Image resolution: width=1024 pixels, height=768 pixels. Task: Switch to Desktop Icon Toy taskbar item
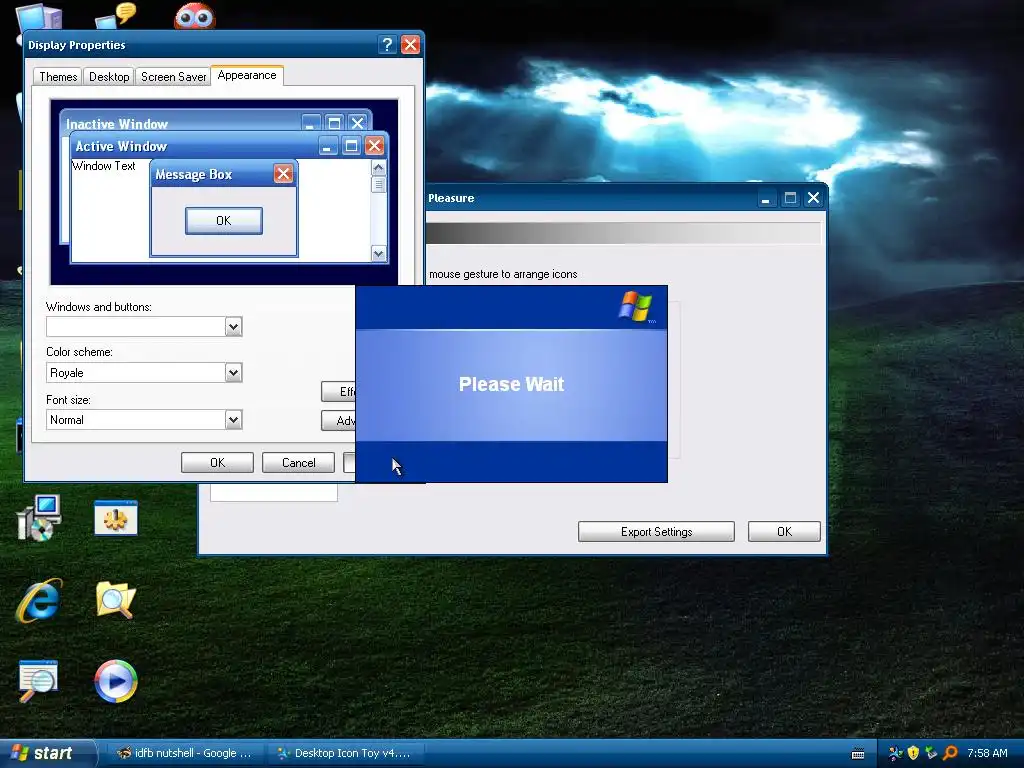pyautogui.click(x=345, y=753)
